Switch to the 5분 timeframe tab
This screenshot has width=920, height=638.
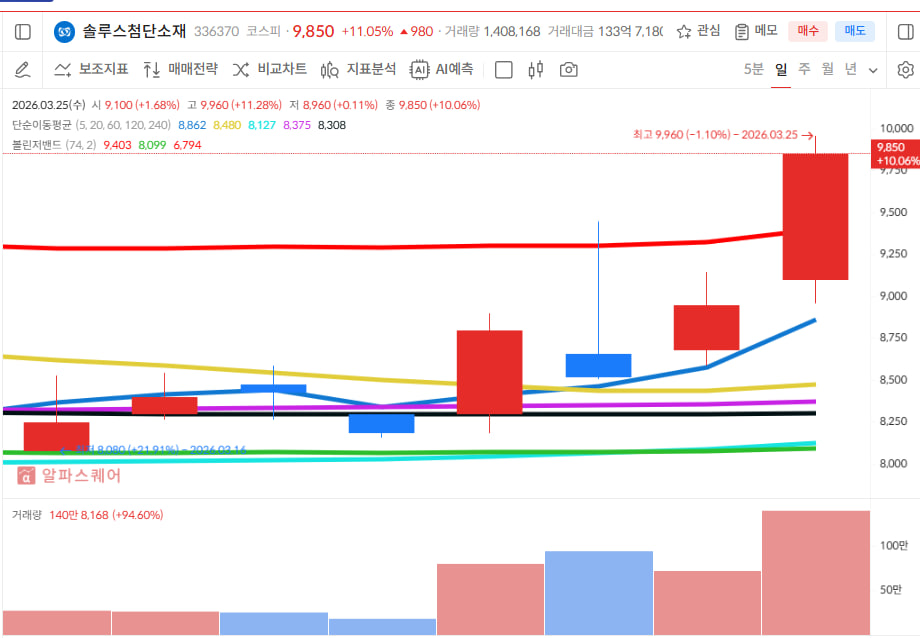[753, 70]
